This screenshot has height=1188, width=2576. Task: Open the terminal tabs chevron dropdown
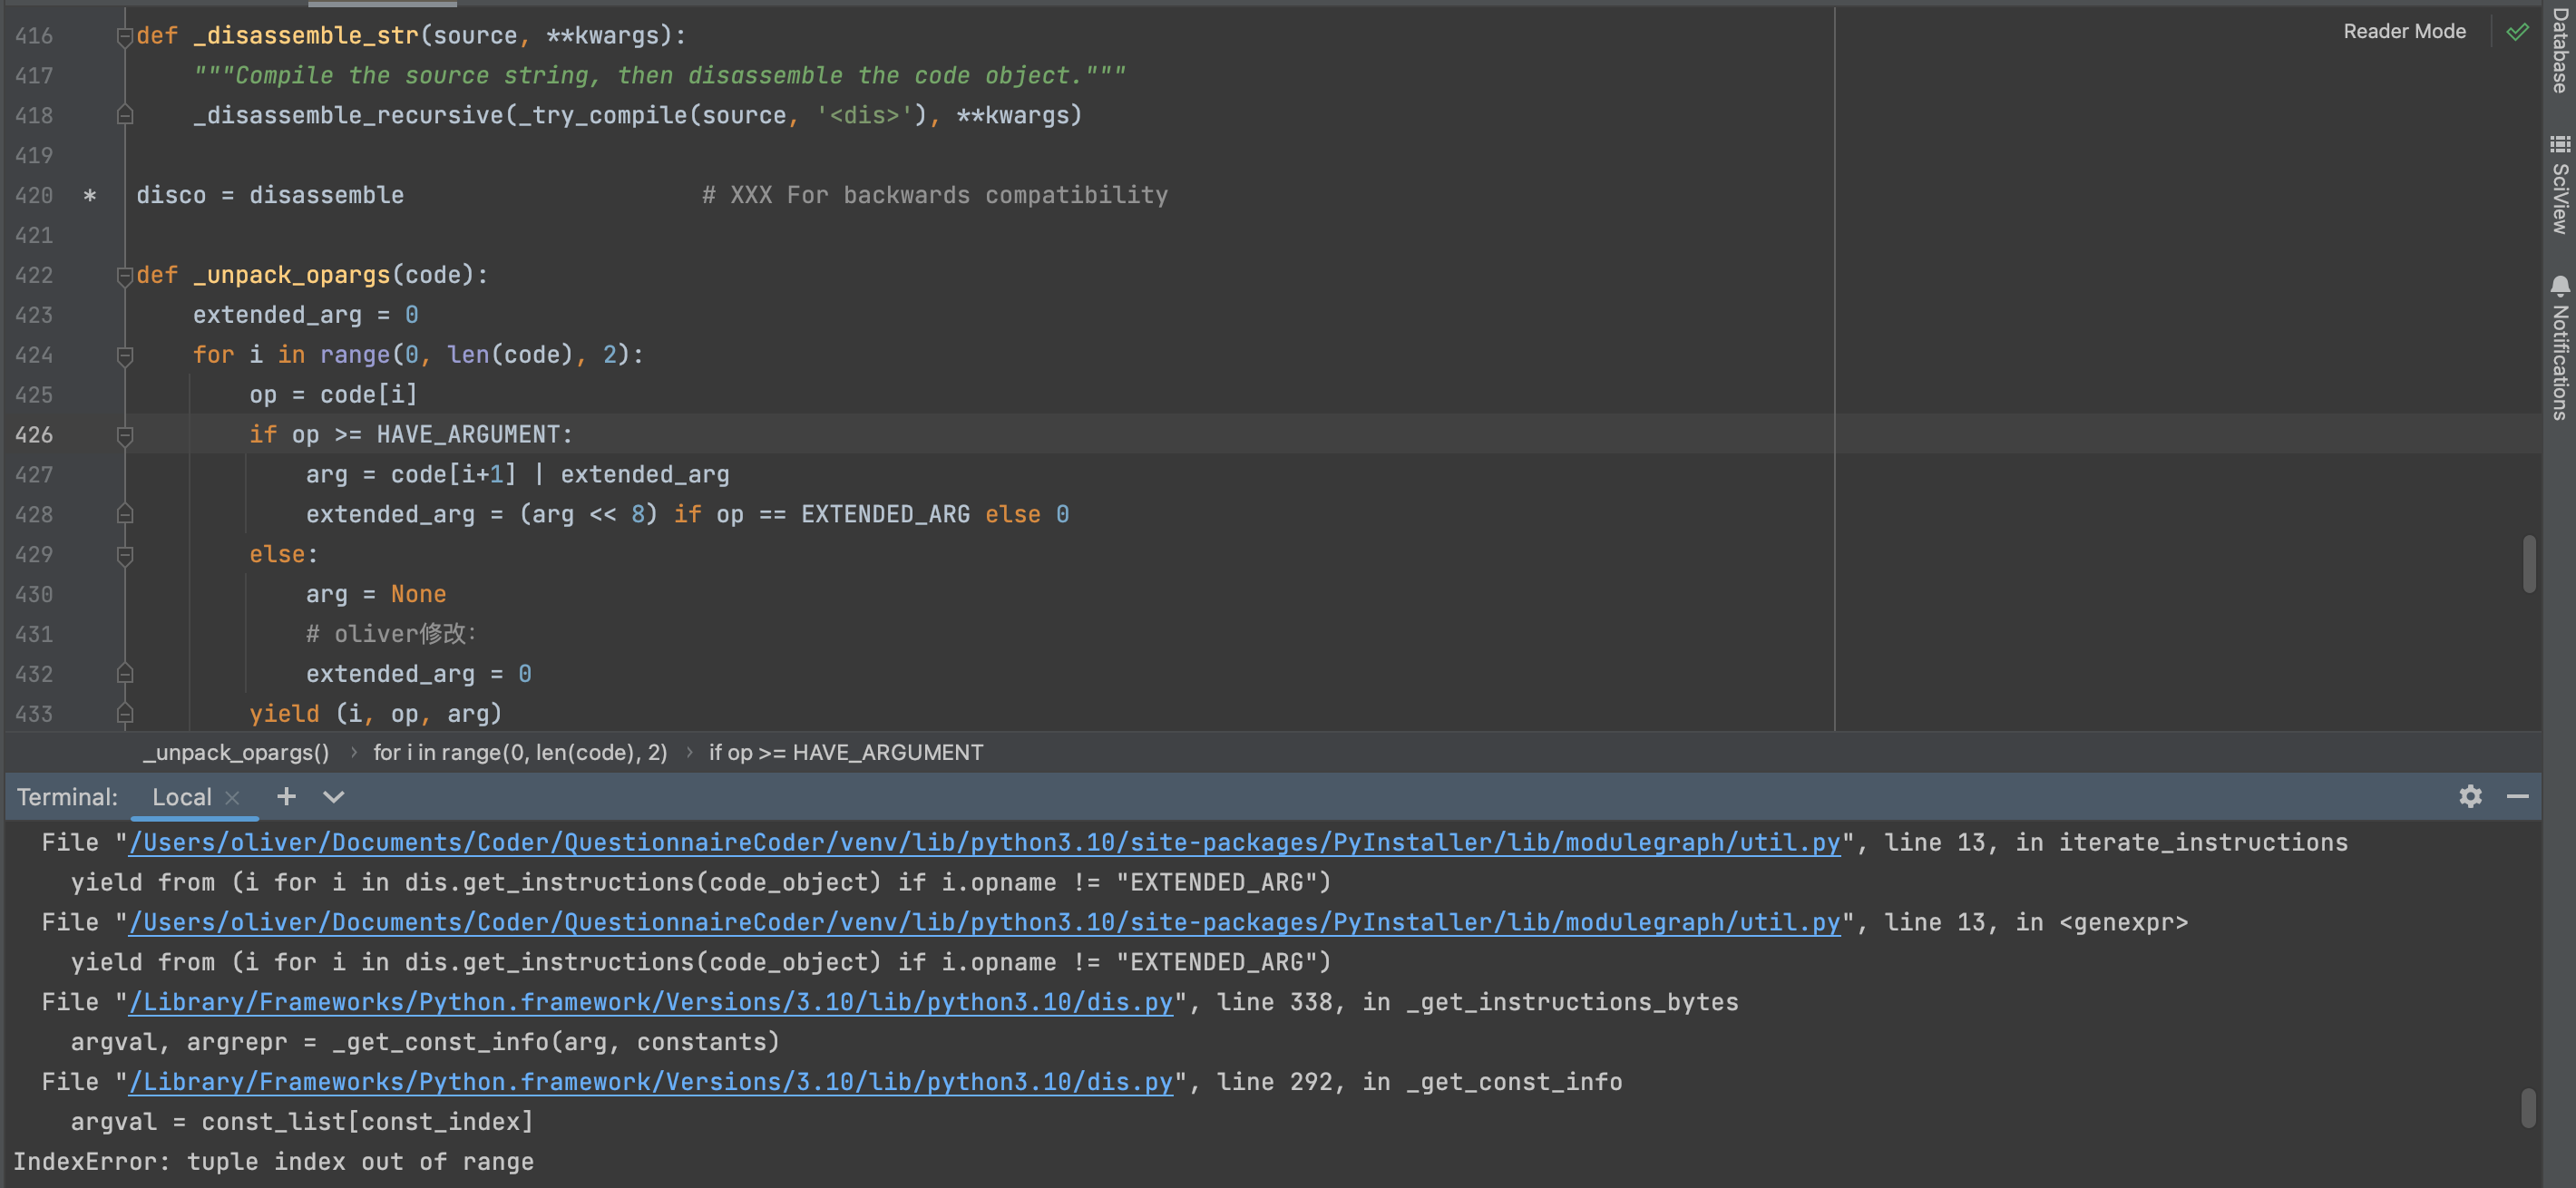click(x=333, y=797)
